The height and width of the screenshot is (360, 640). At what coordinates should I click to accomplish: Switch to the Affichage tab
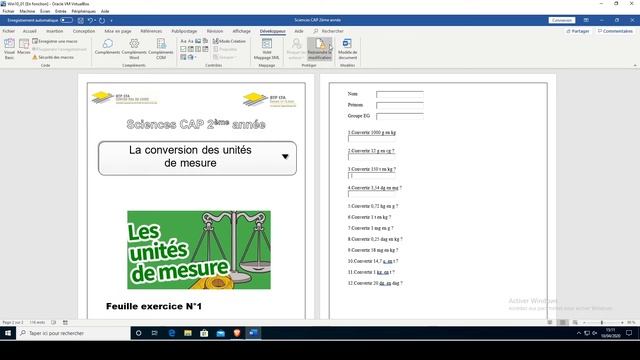coord(242,31)
